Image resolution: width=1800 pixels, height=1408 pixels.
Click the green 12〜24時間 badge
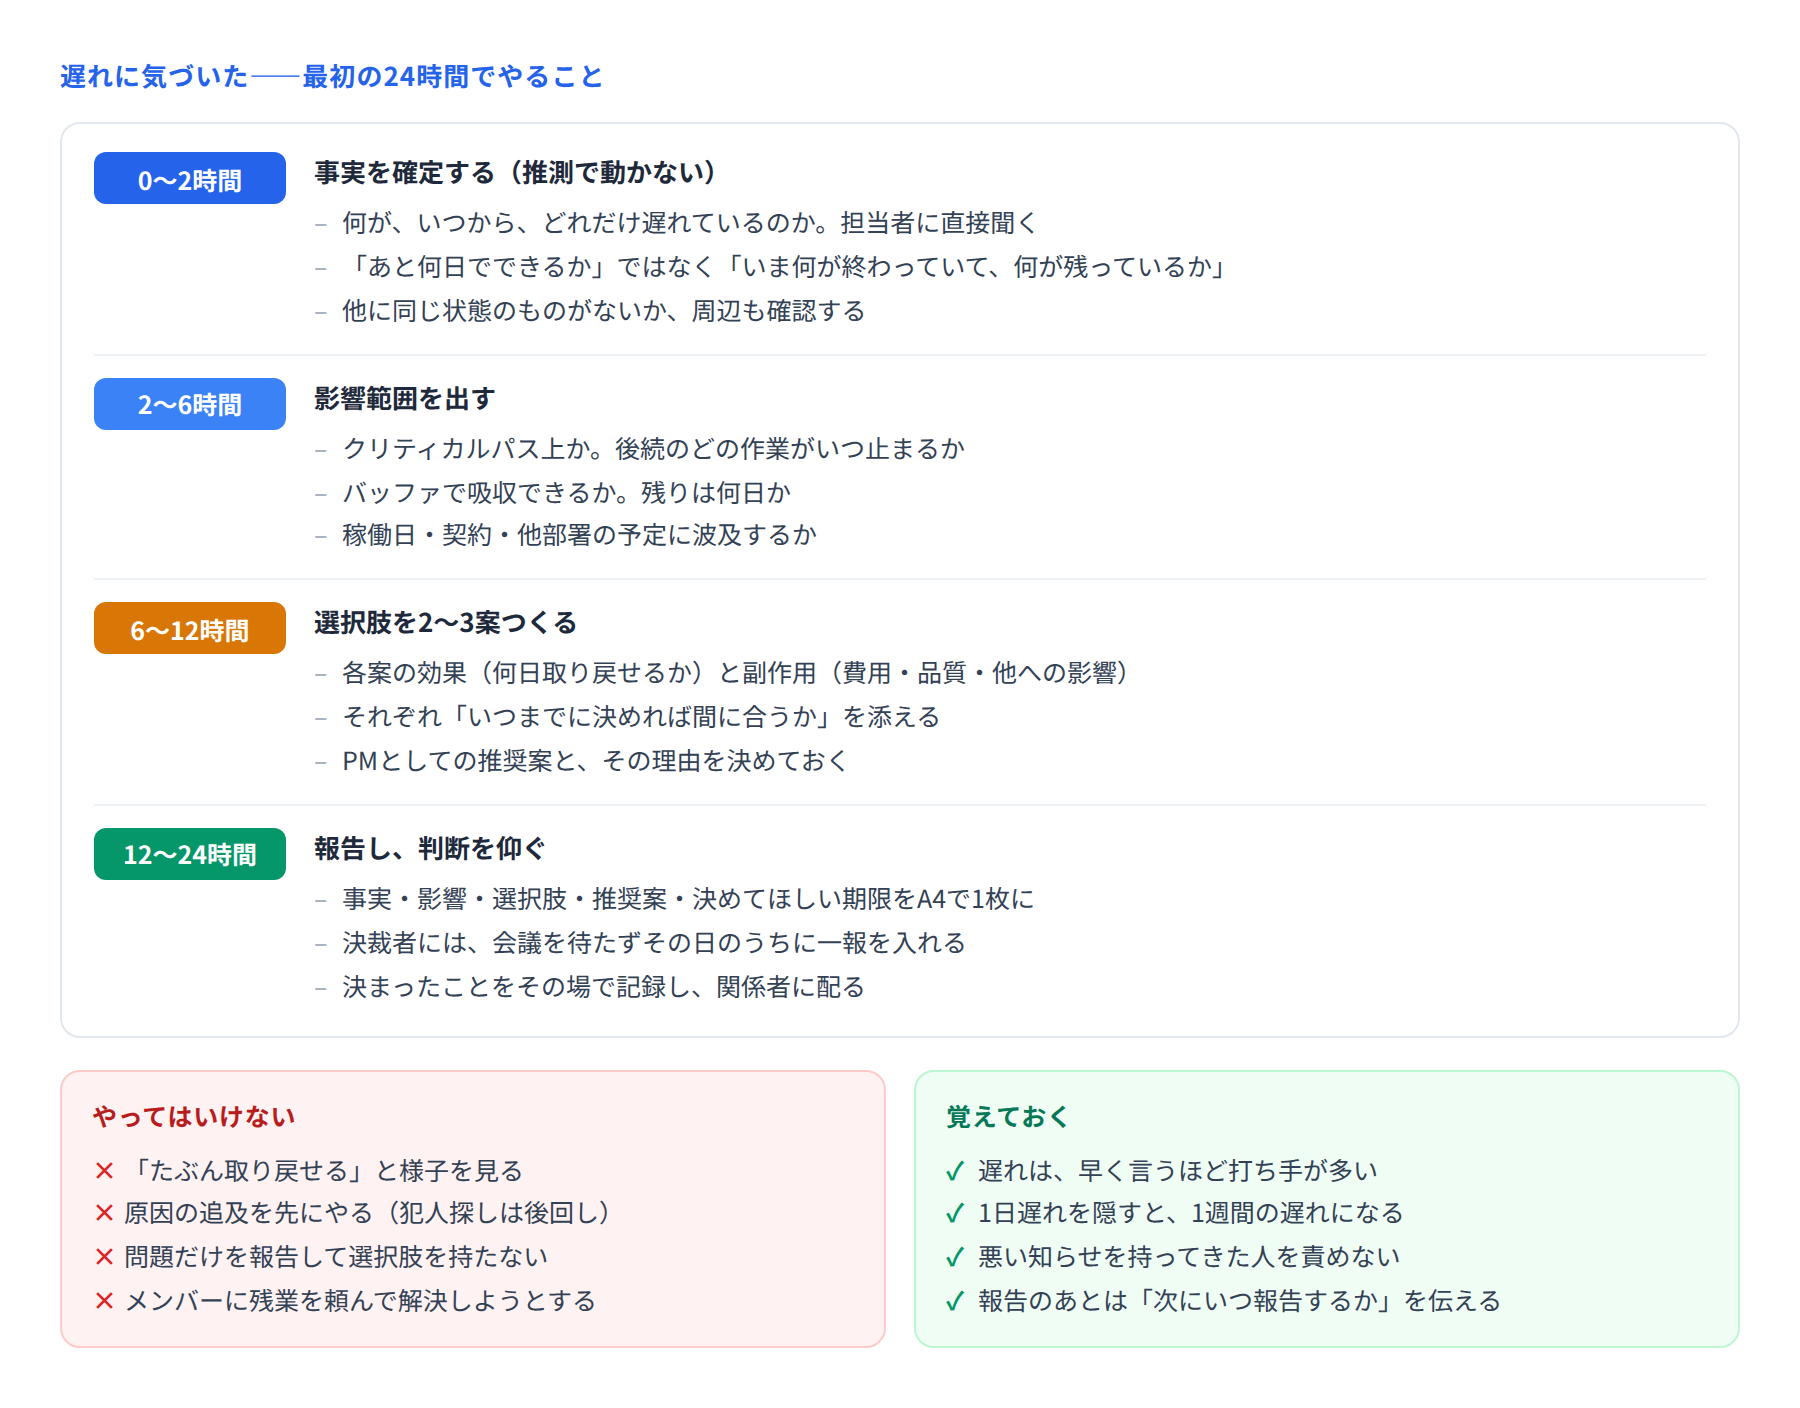click(190, 854)
